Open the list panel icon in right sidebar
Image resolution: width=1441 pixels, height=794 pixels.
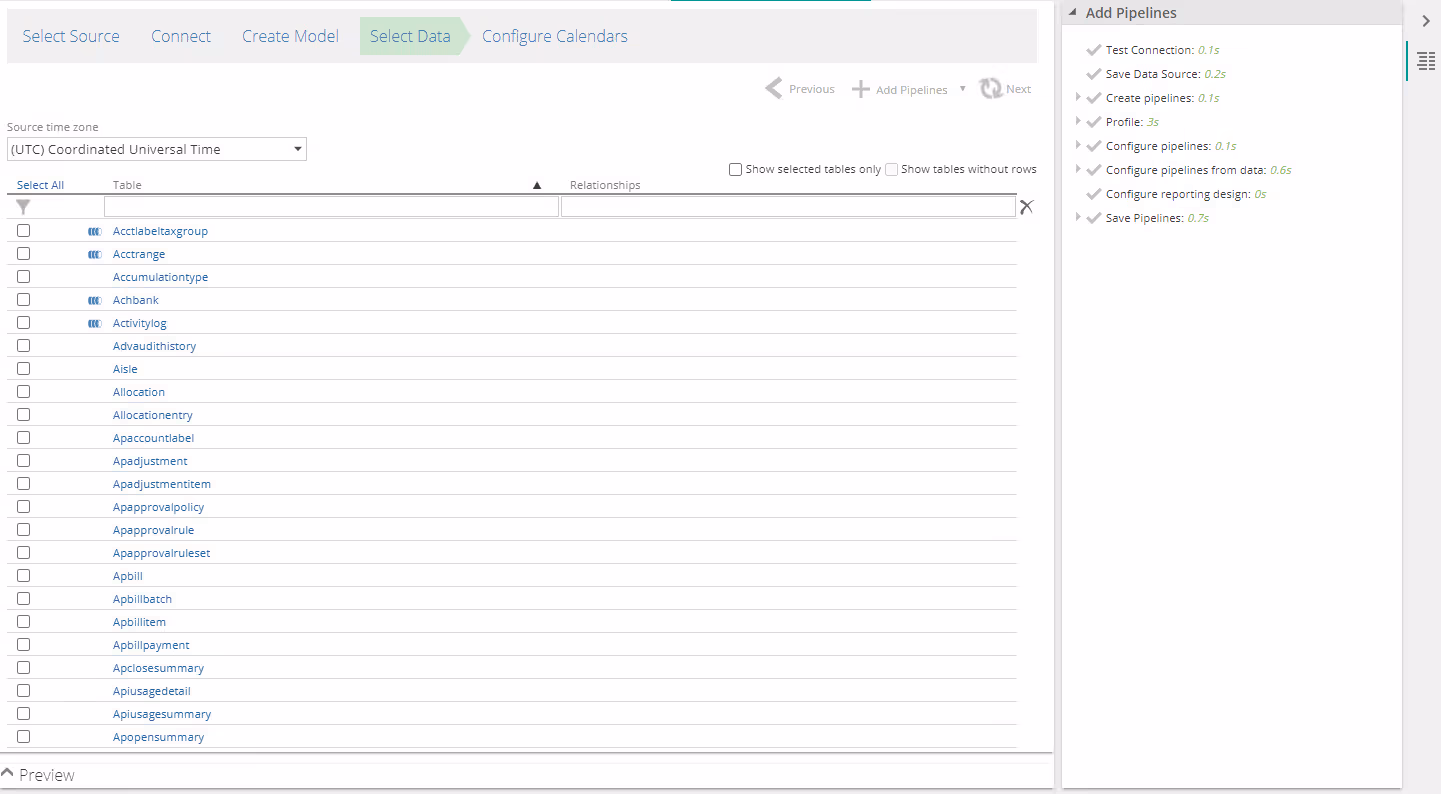coord(1426,62)
